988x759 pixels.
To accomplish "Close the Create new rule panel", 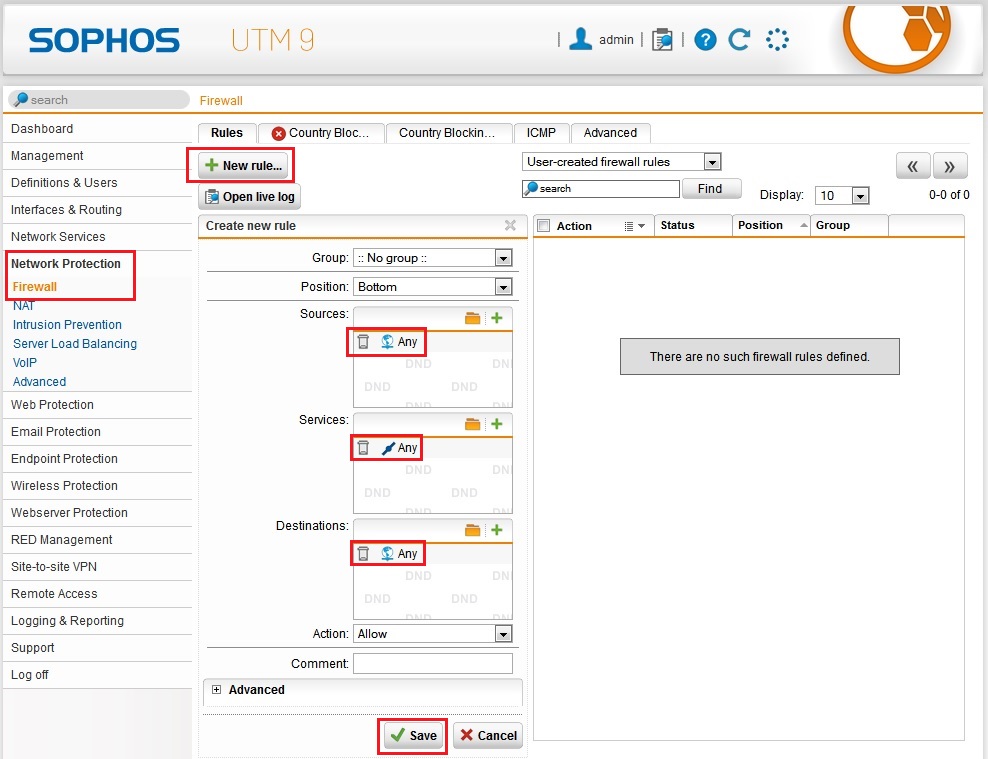I will (510, 225).
